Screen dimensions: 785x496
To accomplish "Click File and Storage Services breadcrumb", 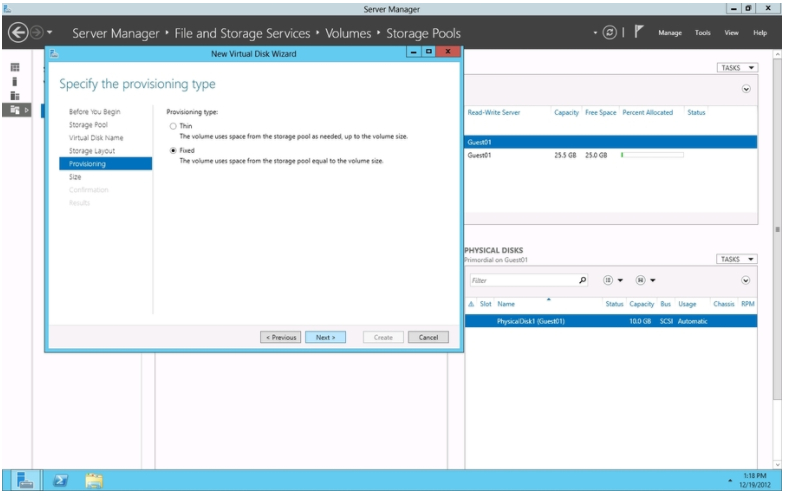I will [x=242, y=34].
